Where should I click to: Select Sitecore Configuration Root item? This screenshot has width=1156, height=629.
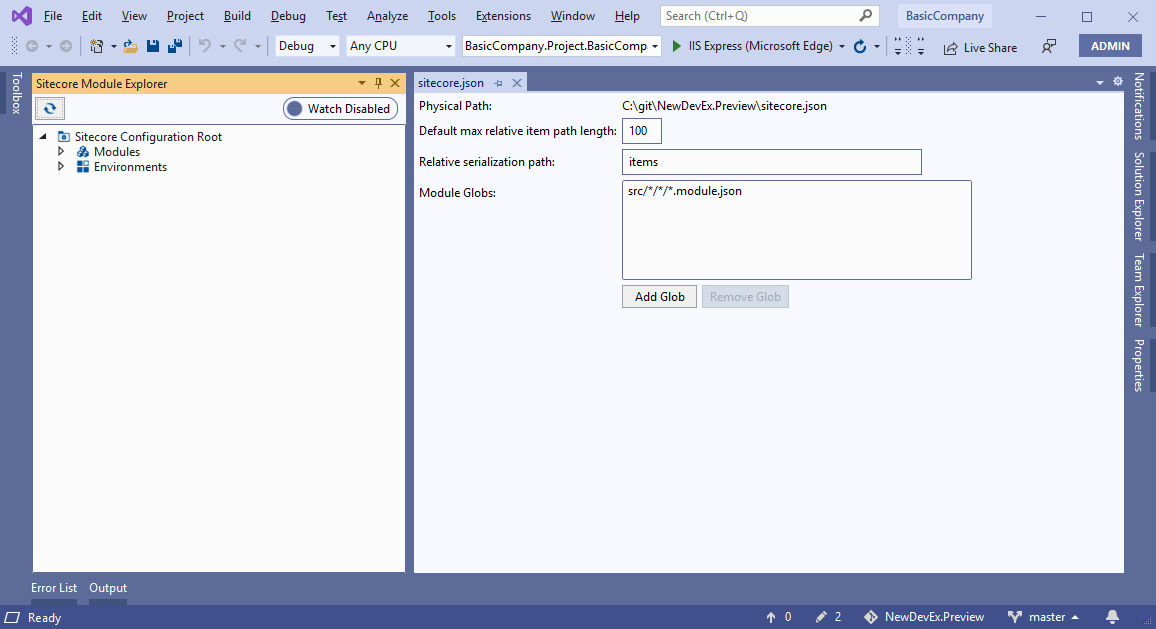[x=147, y=136]
